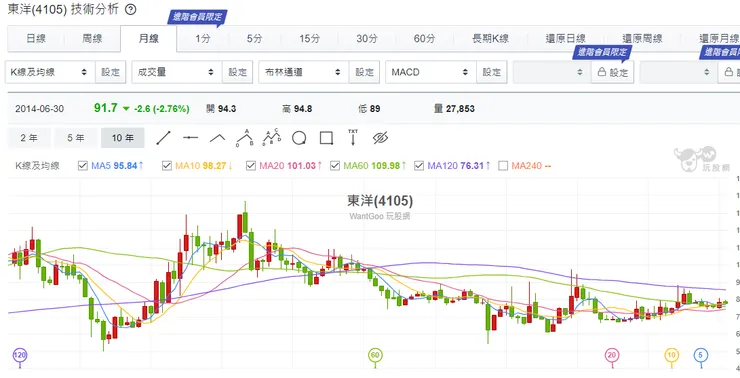
Task: Click the MA120 purple marker pin
Action: tap(19, 356)
